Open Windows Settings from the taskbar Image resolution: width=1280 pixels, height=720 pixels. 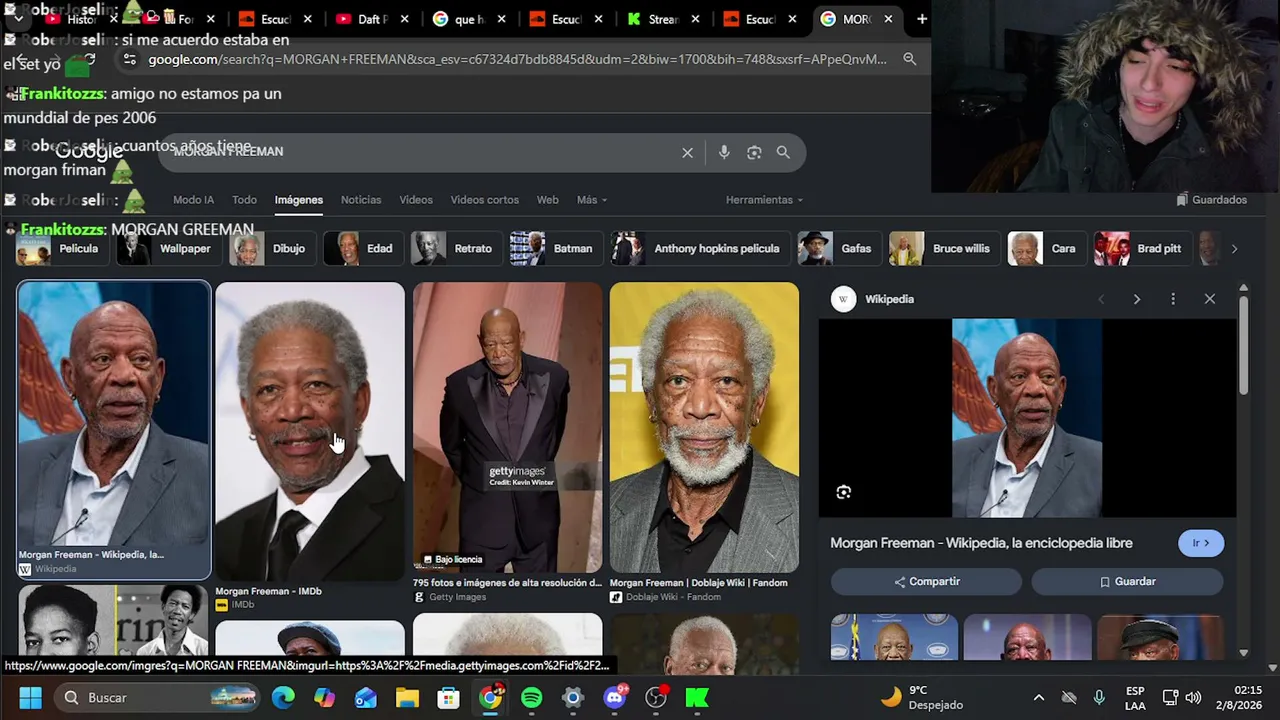(x=572, y=697)
